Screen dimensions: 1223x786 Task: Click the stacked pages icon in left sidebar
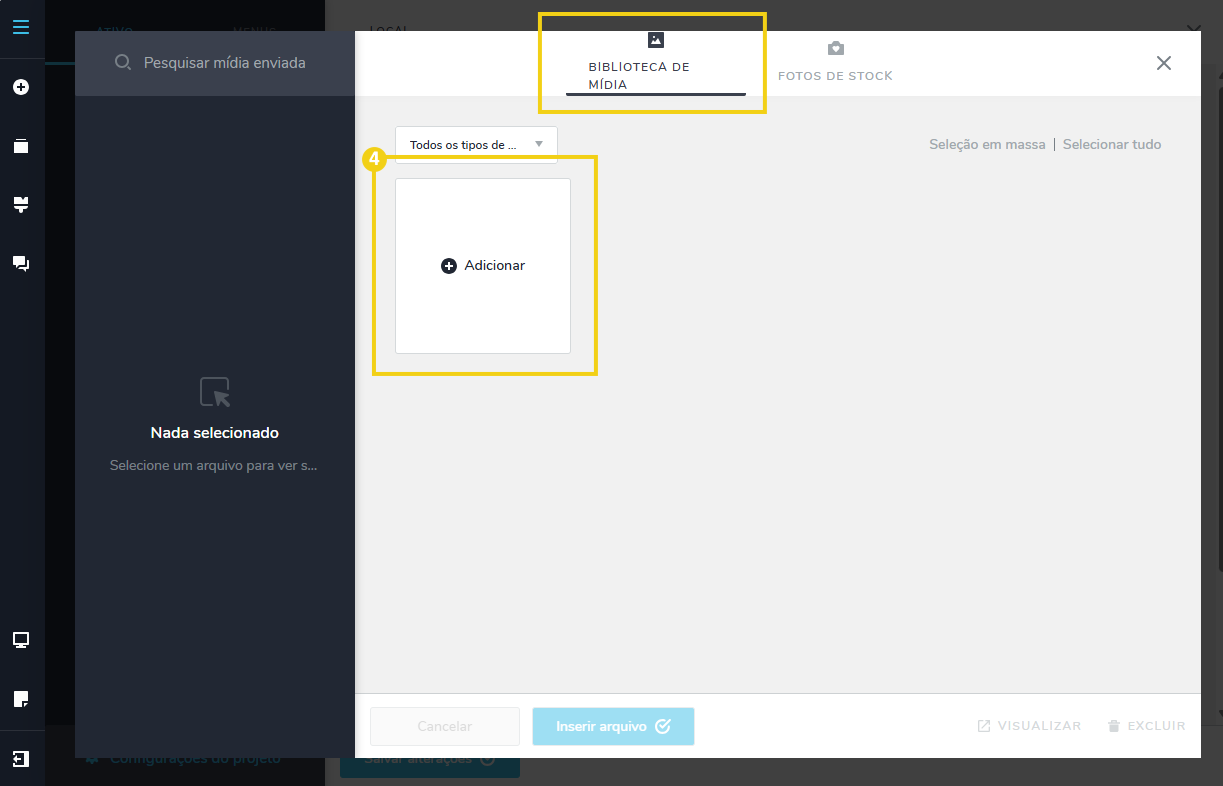point(21,146)
